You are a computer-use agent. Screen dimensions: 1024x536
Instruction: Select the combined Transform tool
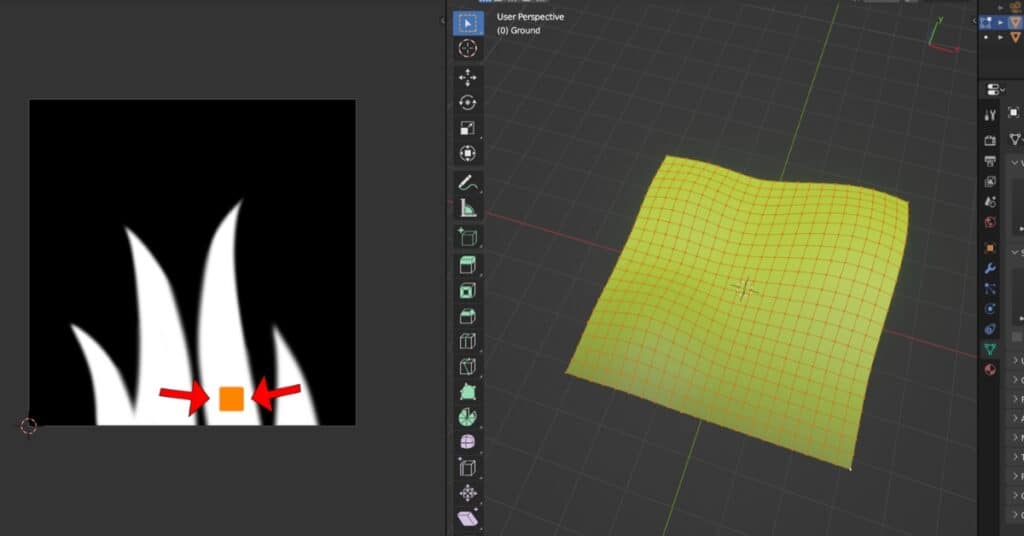(468, 153)
